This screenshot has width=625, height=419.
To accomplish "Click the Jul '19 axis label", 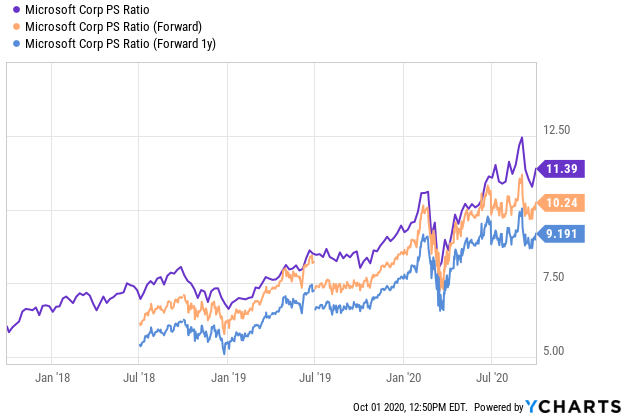I will (315, 378).
